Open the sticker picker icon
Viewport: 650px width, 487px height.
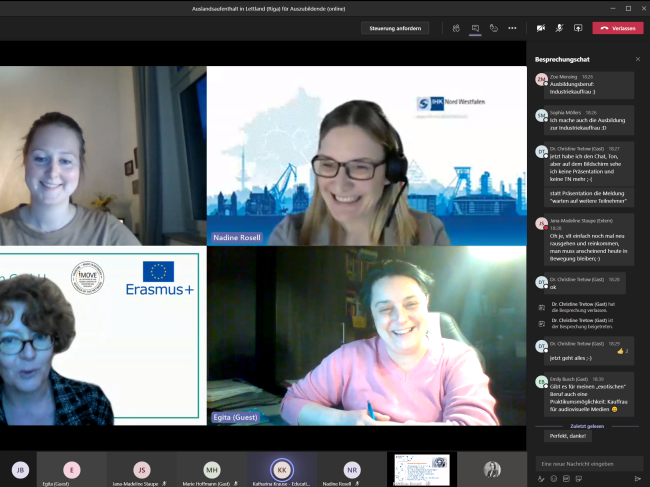[x=579, y=479]
